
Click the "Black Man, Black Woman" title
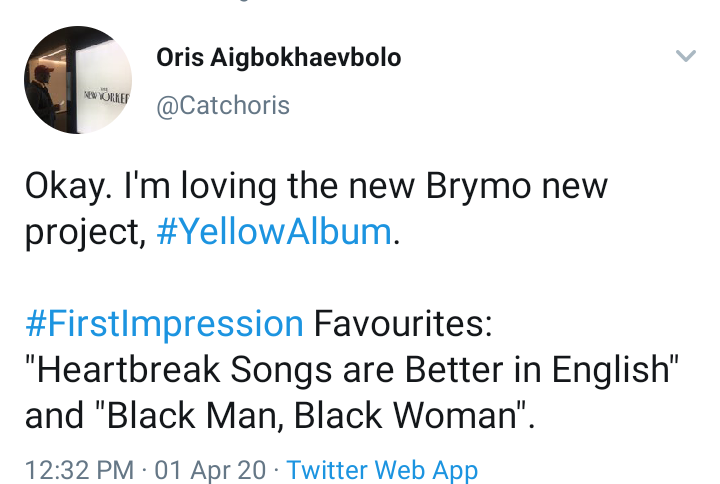tap(313, 416)
